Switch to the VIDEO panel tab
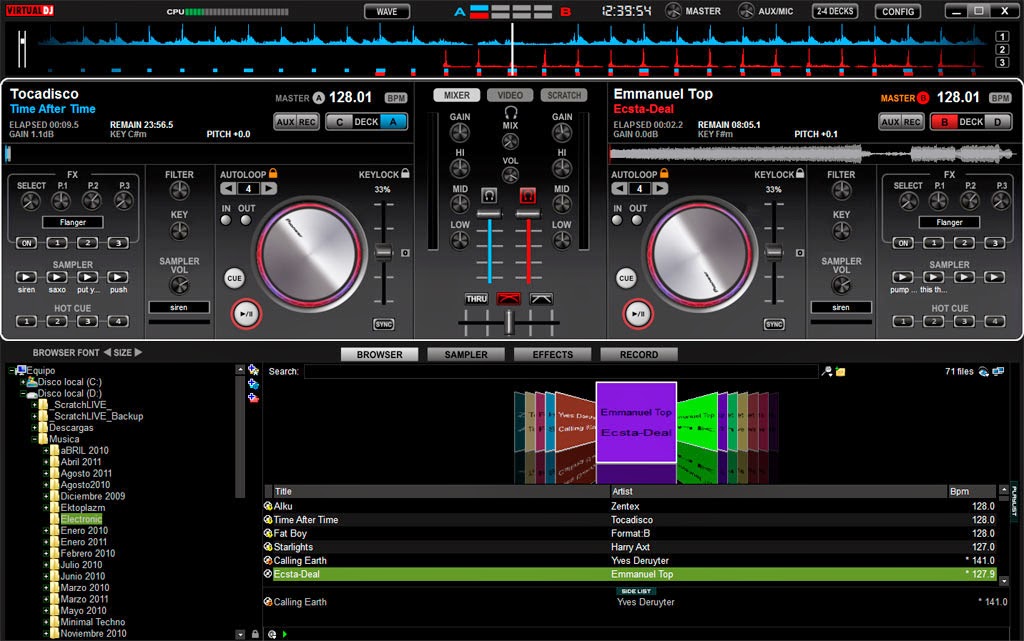 510,95
